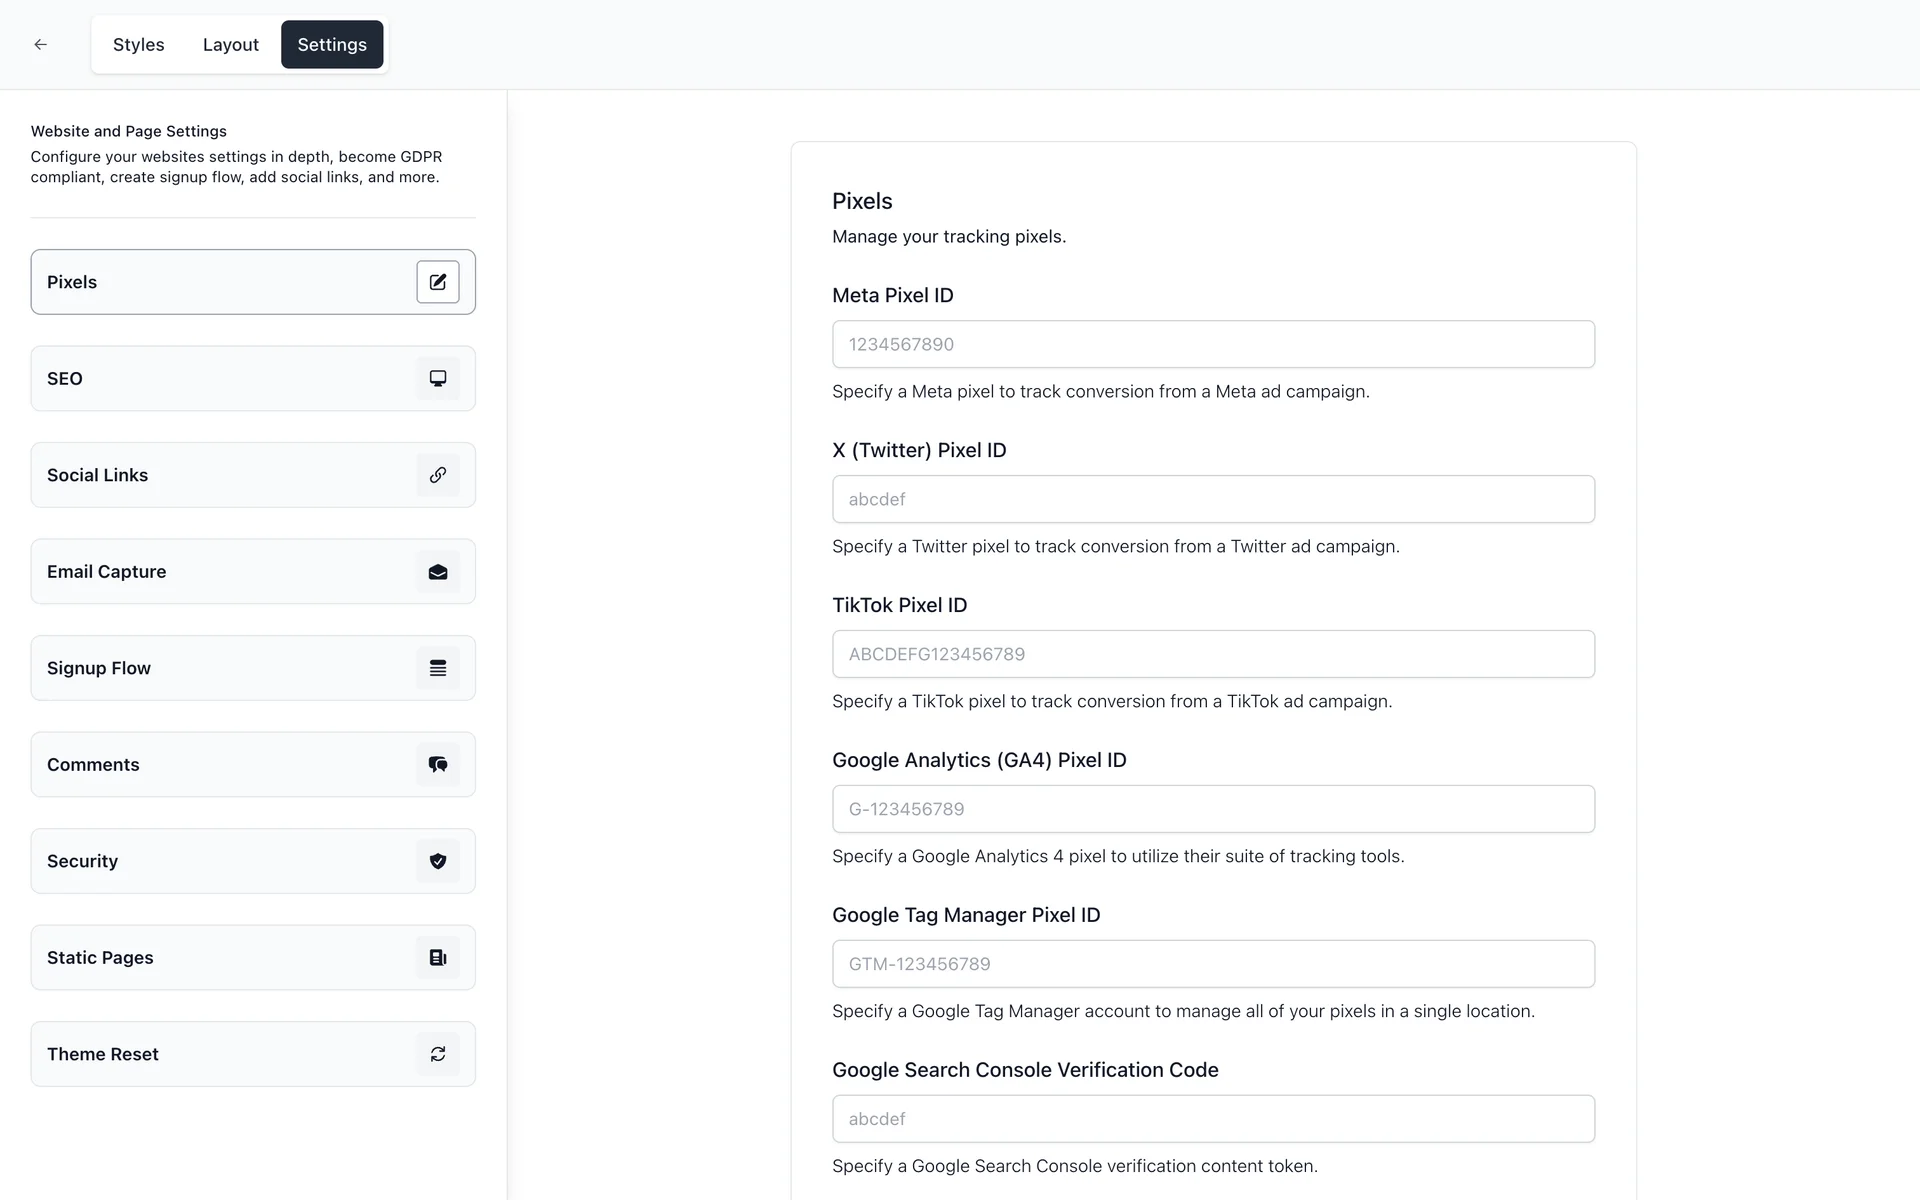Click the Signup Flow stacked-lines icon
The height and width of the screenshot is (1200, 1920).
coord(438,668)
